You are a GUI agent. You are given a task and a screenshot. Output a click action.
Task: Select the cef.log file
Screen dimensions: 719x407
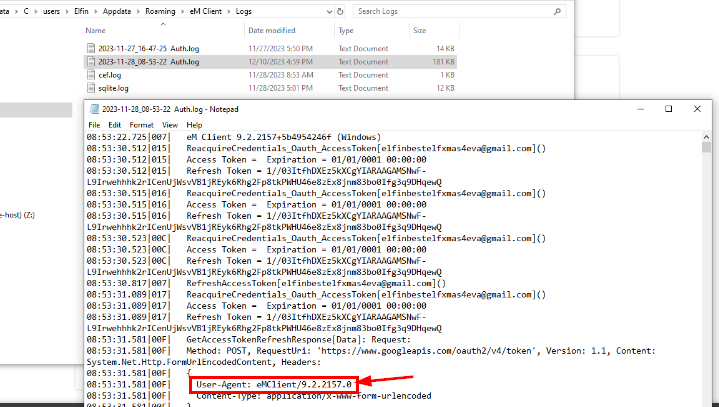110,75
